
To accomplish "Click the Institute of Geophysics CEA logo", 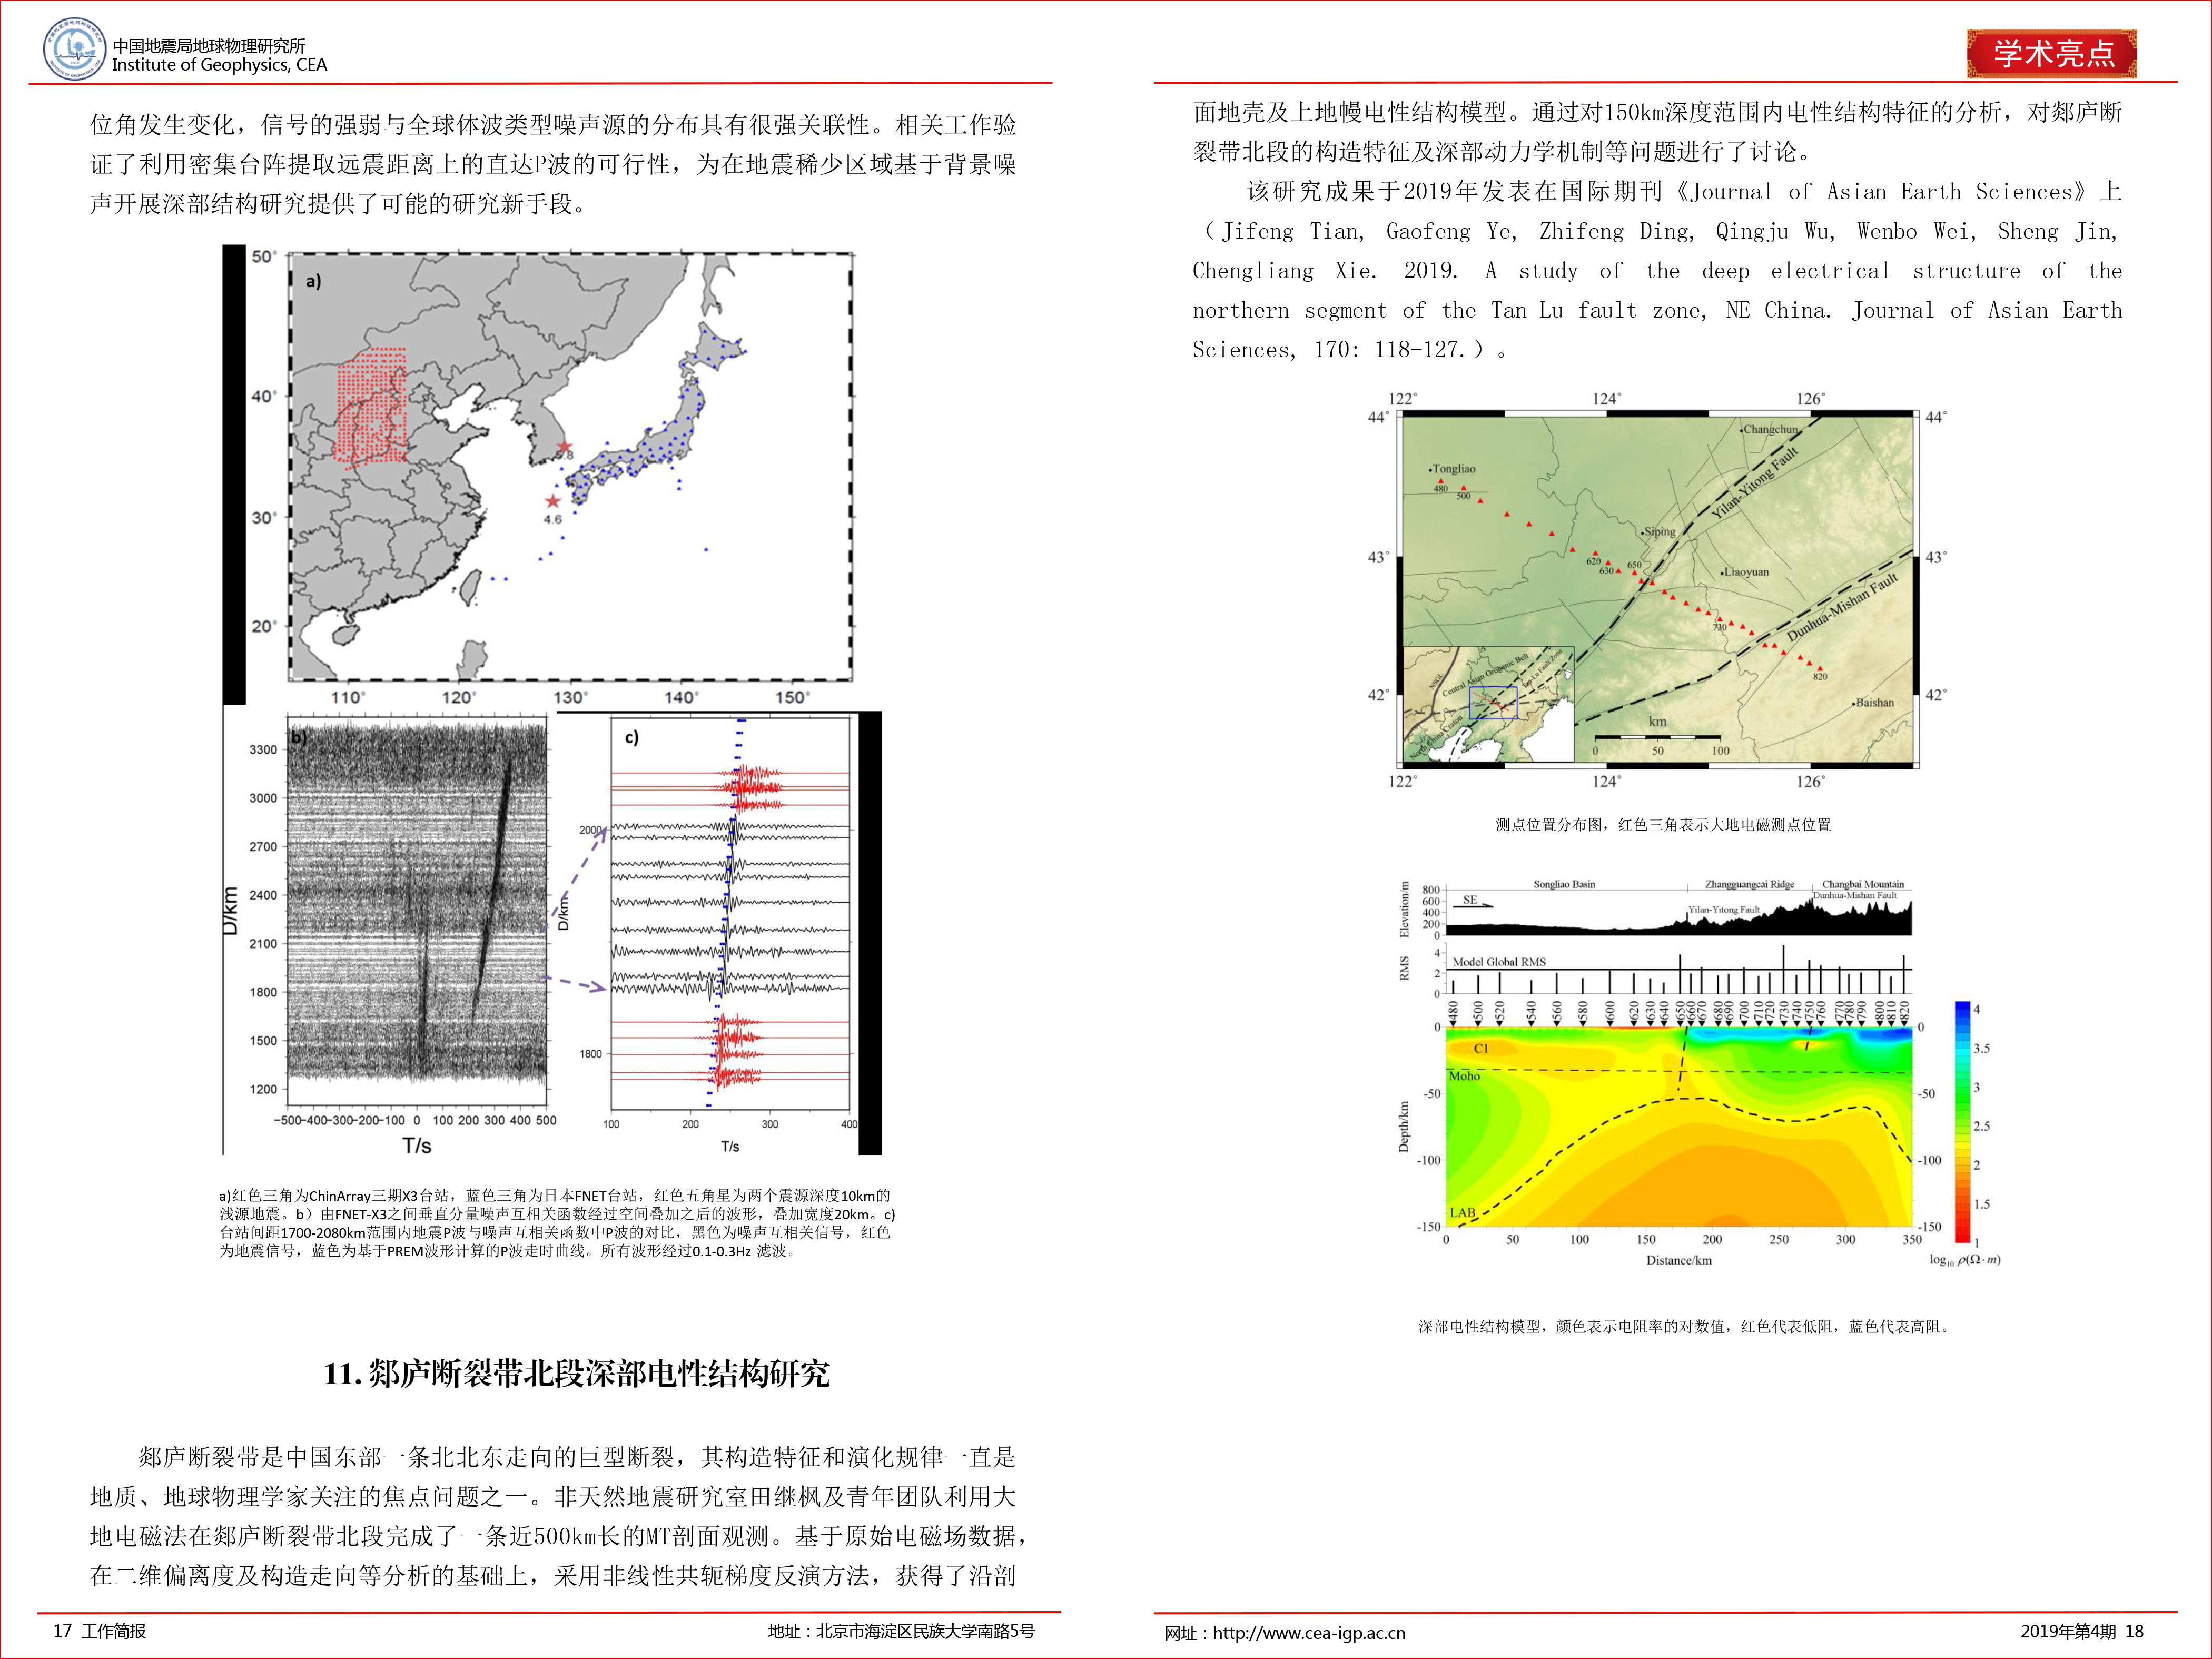I will pos(75,49).
